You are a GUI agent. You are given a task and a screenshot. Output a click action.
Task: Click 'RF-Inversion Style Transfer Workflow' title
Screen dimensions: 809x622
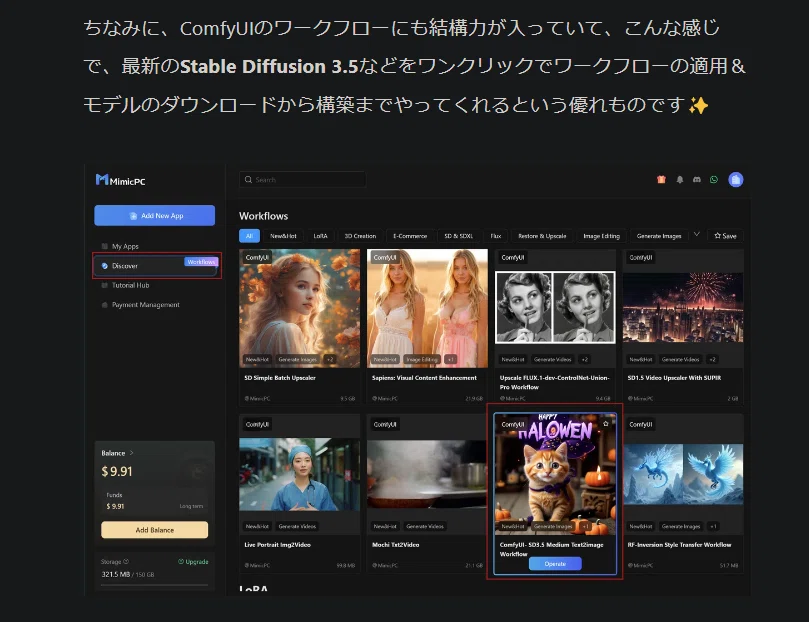[679, 545]
